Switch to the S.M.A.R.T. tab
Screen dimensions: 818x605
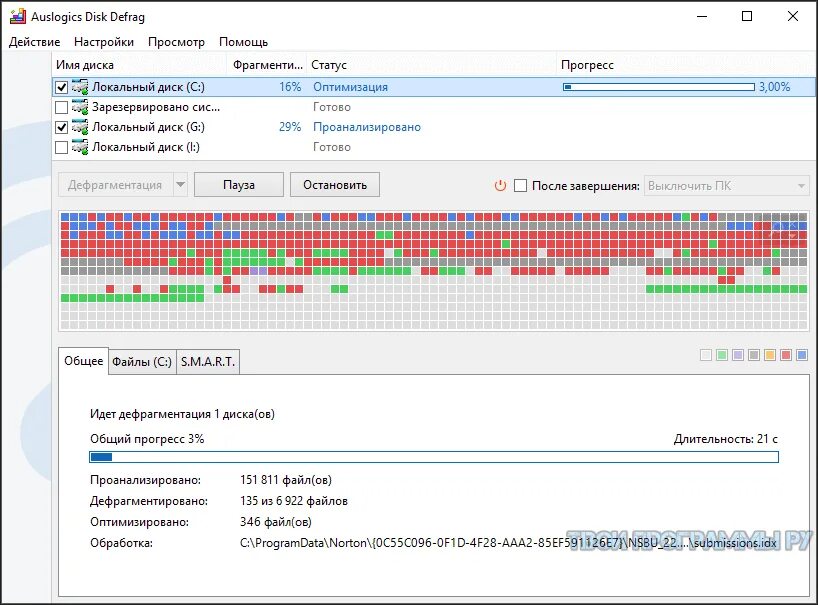(208, 362)
